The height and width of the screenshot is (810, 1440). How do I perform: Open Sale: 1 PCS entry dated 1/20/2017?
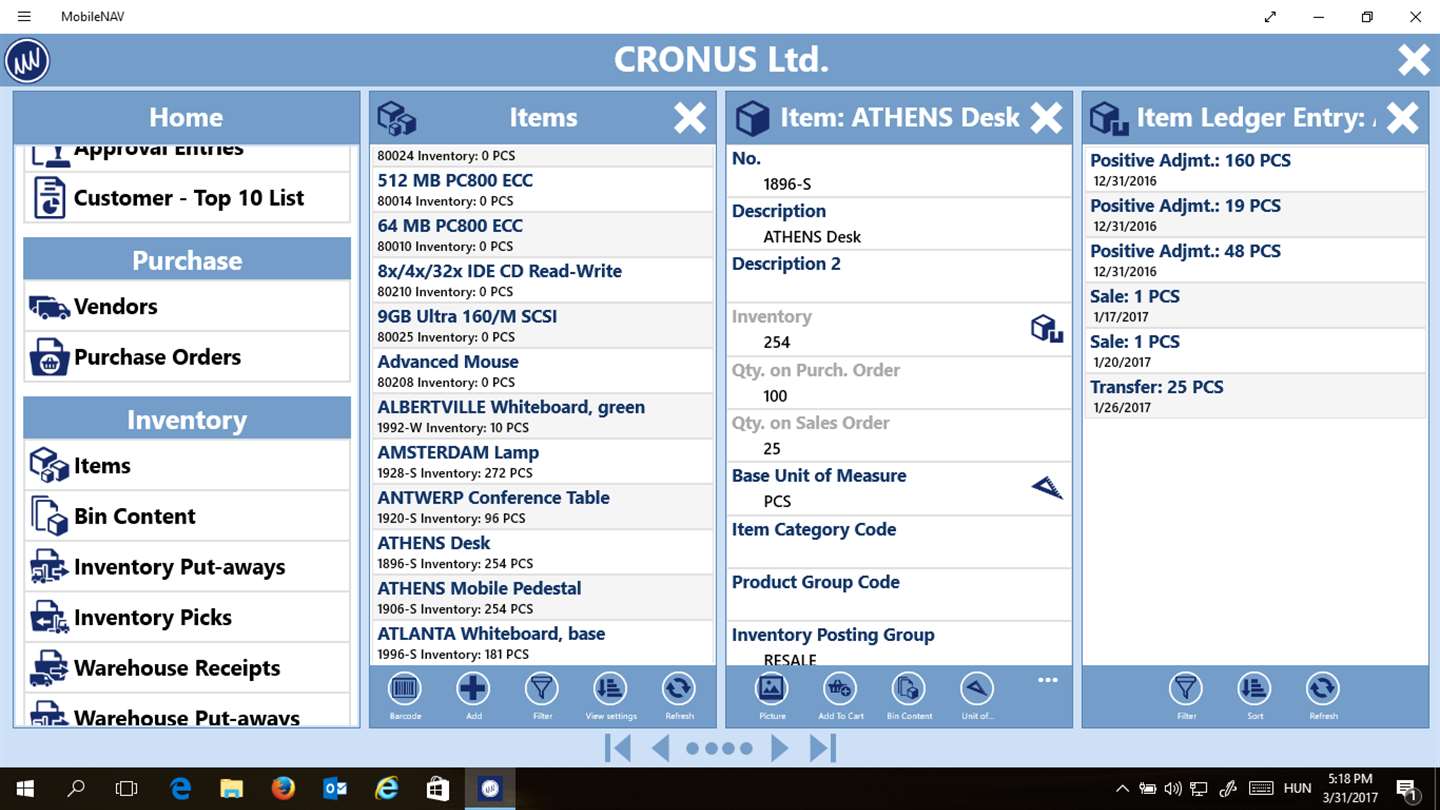click(x=1255, y=350)
